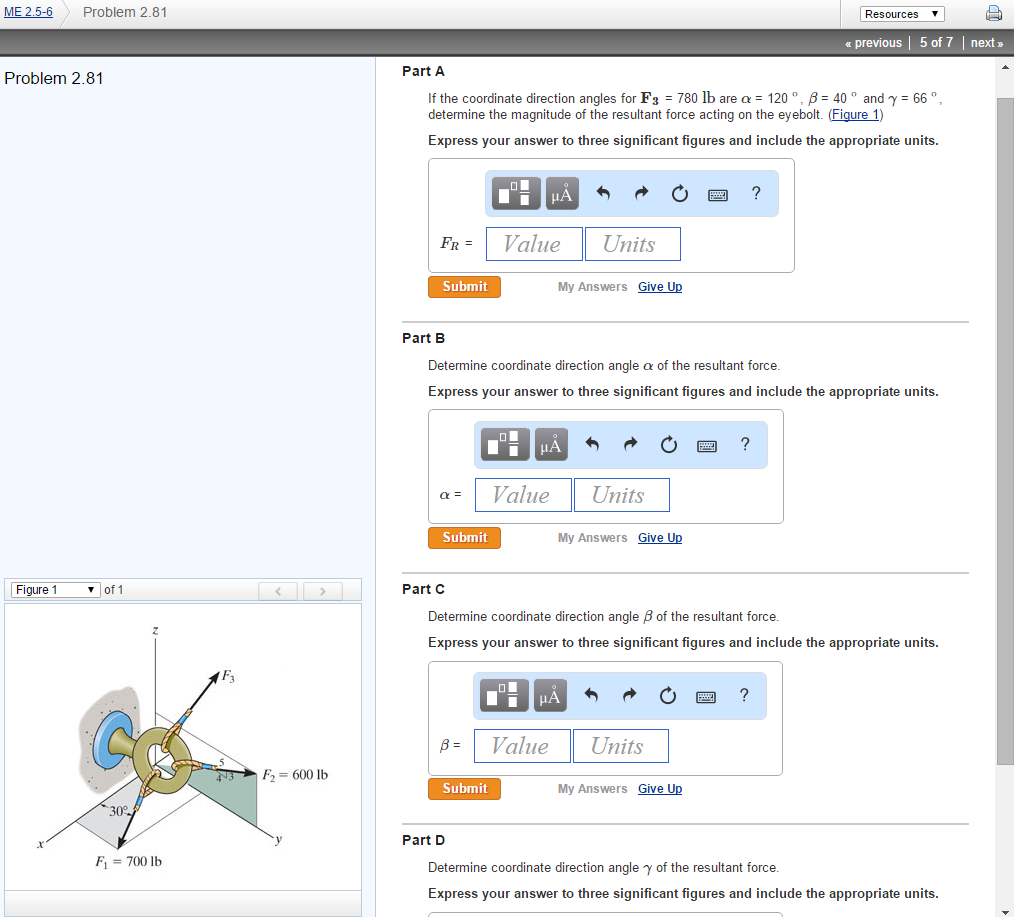Click the Value field for angle α
Image resolution: width=1014 pixels, height=917 pixels.
(522, 494)
